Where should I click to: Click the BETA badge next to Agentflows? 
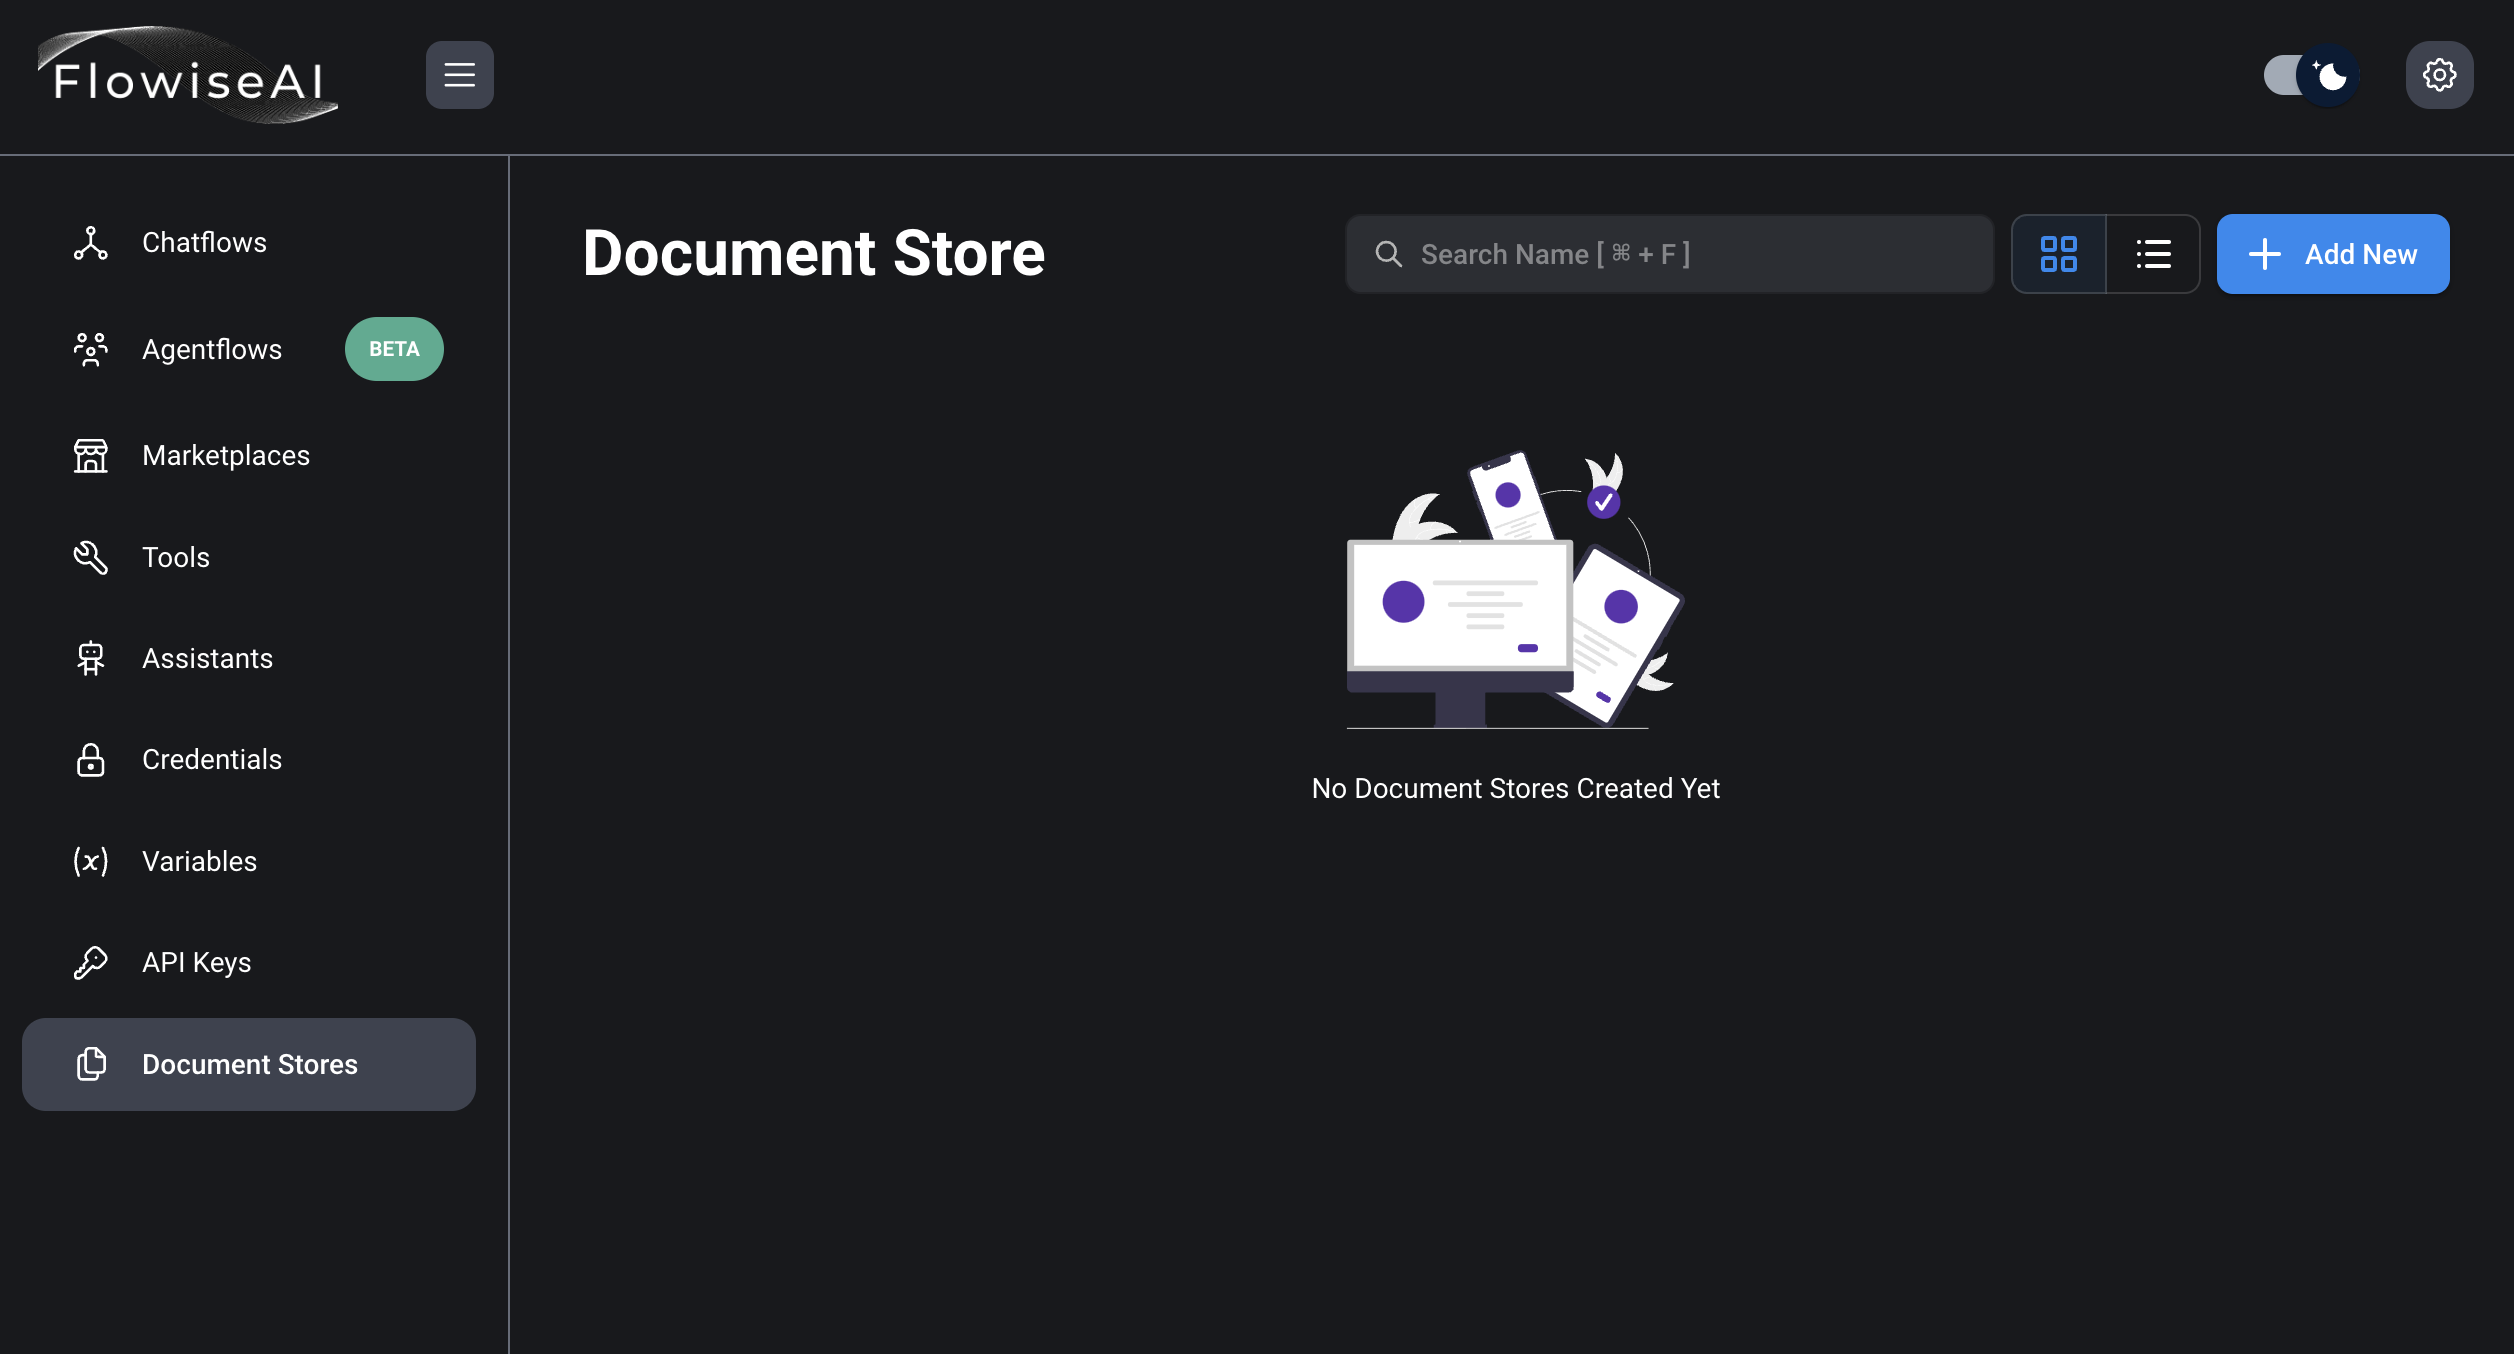point(394,349)
